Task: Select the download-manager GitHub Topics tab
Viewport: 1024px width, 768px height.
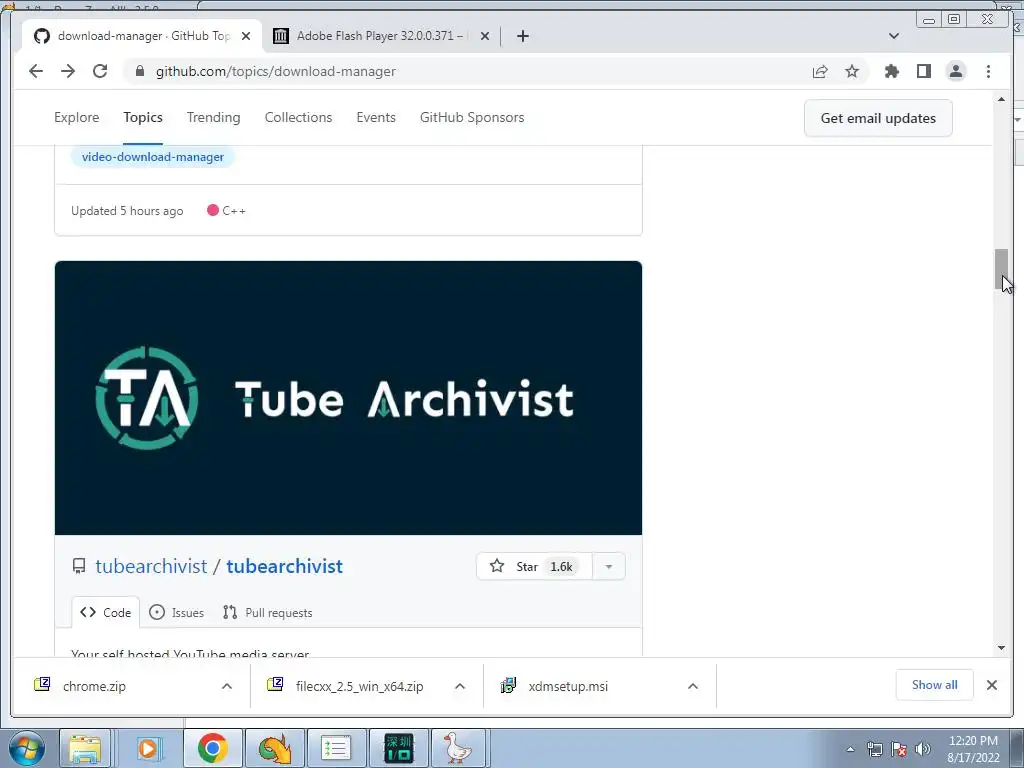Action: pos(142,36)
